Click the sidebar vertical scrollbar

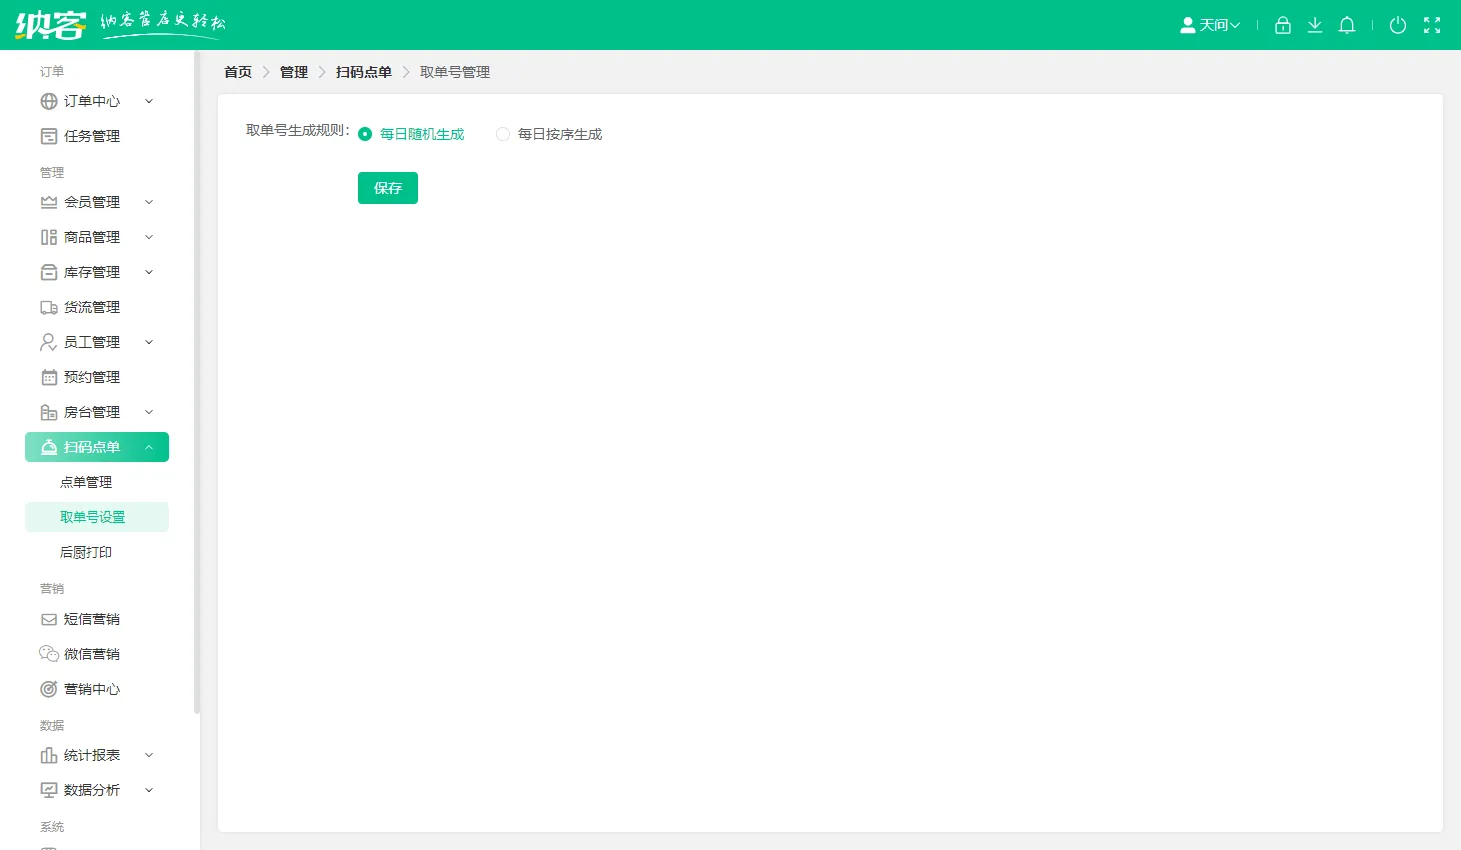(x=197, y=380)
